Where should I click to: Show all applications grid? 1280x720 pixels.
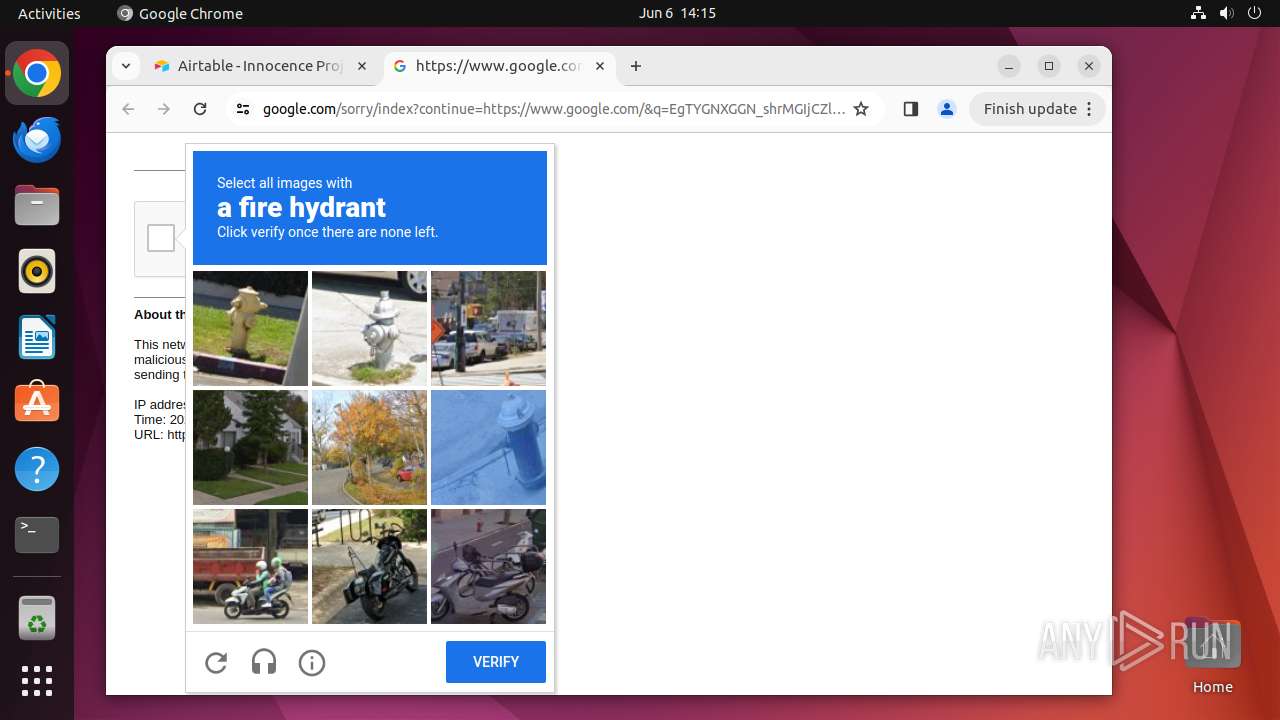(x=37, y=681)
